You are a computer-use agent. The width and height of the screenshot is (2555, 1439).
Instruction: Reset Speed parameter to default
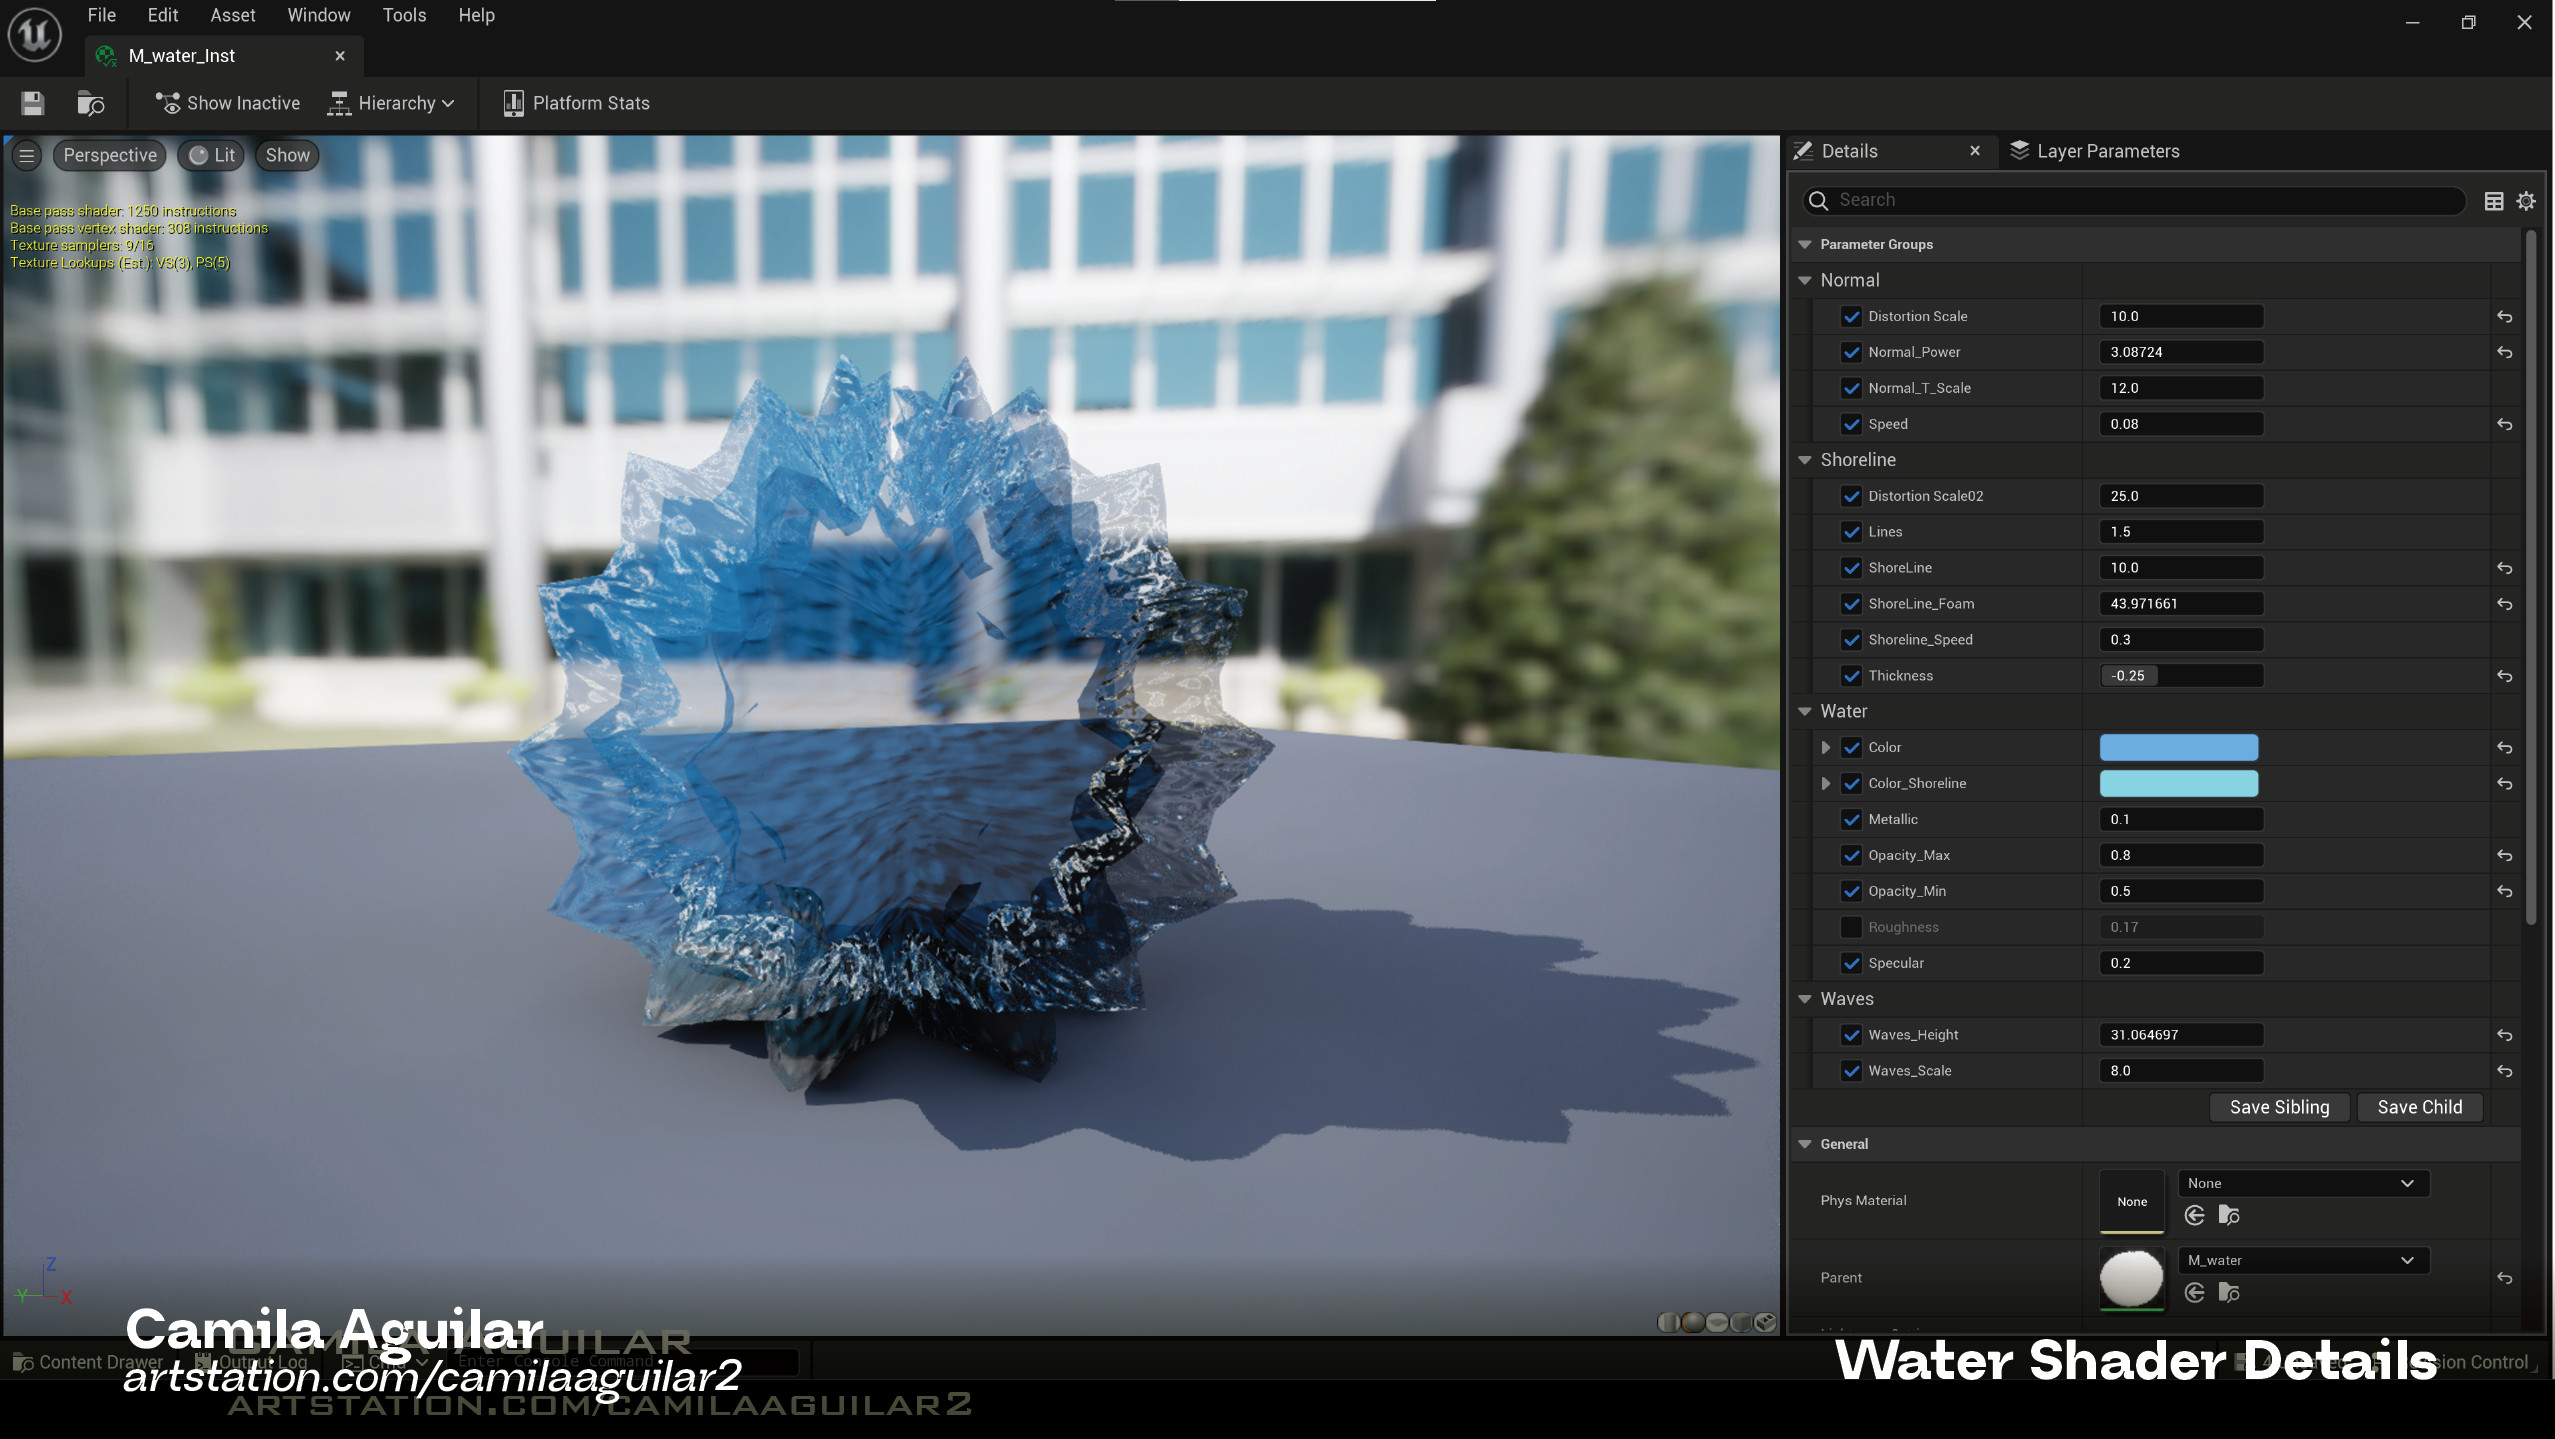click(x=2505, y=424)
